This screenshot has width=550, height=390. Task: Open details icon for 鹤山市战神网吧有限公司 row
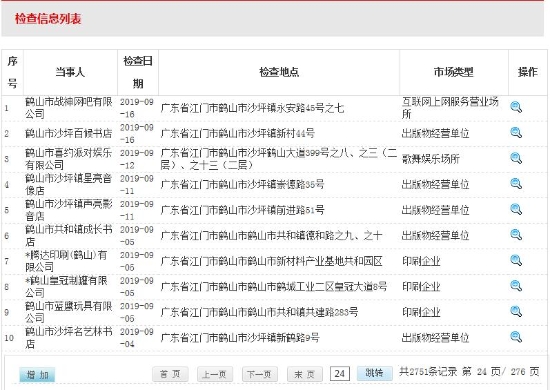pos(516,107)
